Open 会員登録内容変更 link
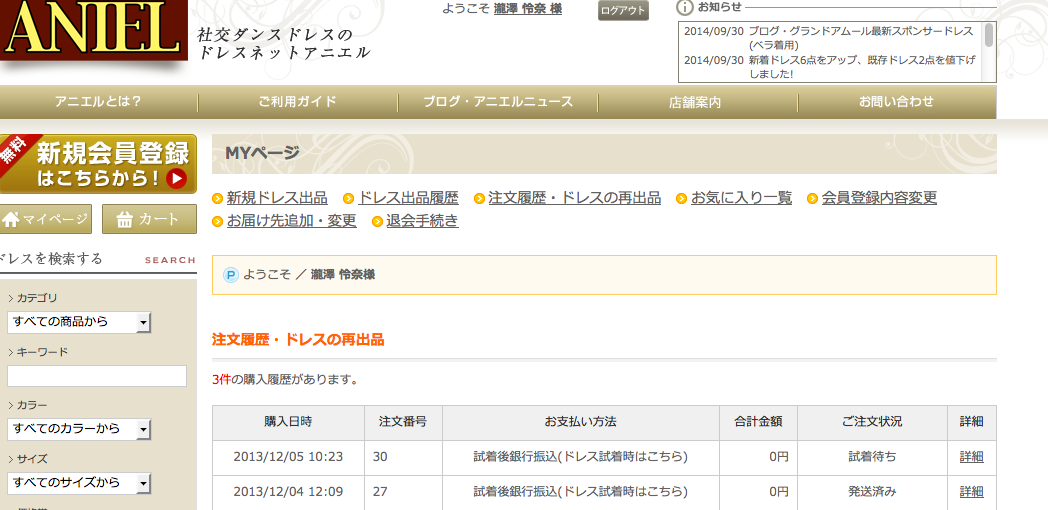1048x510 pixels. point(880,199)
